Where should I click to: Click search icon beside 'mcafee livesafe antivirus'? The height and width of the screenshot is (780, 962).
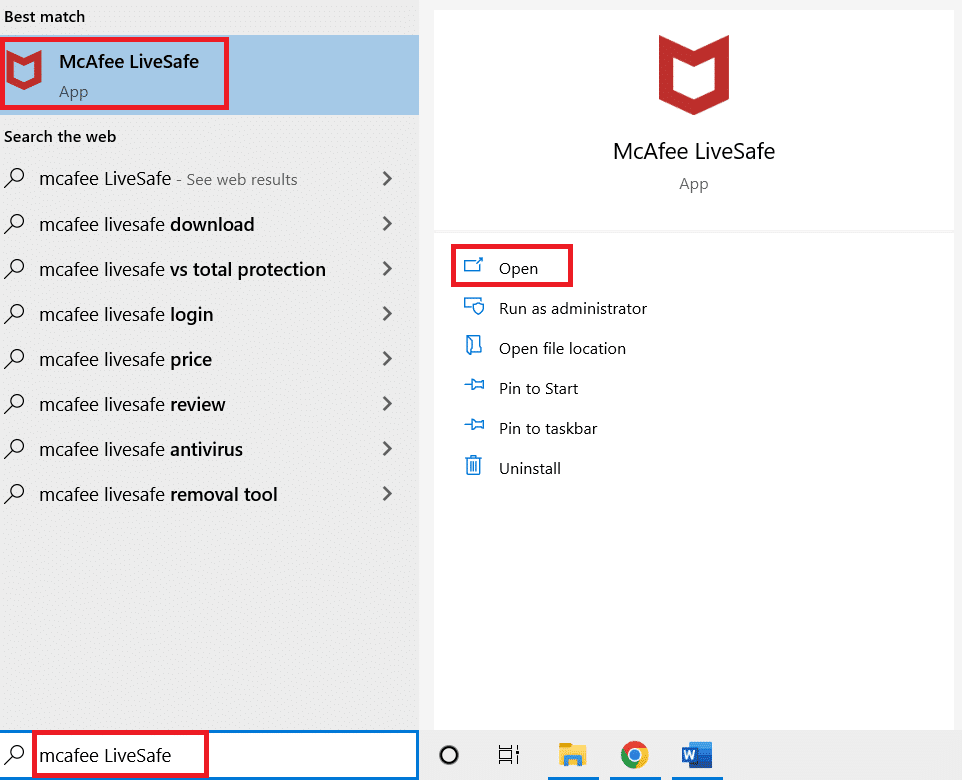coord(14,449)
